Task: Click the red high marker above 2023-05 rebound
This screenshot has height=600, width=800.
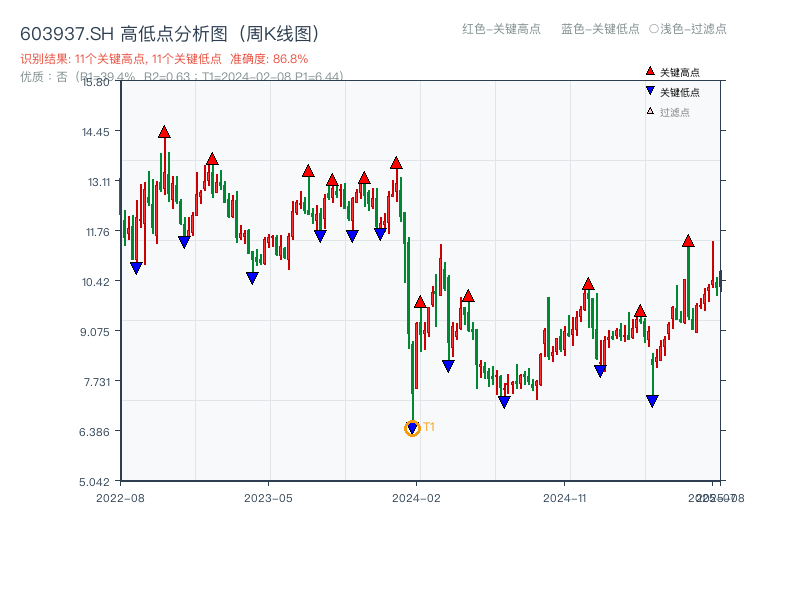Action: point(308,171)
